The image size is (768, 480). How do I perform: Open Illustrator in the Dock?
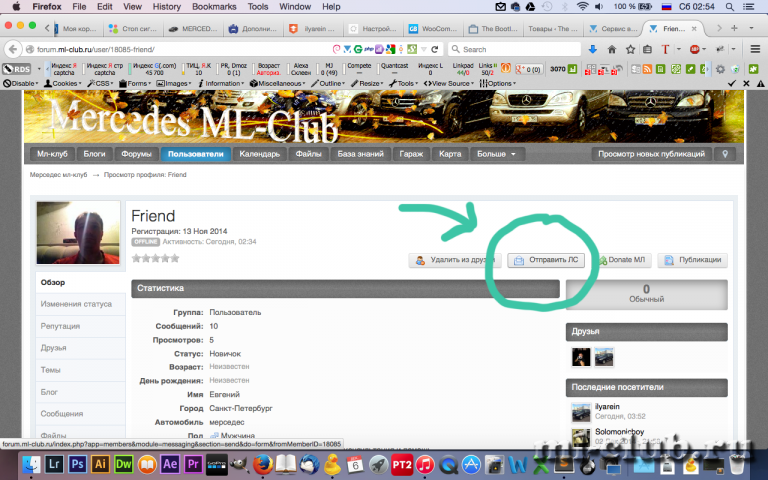pos(100,464)
